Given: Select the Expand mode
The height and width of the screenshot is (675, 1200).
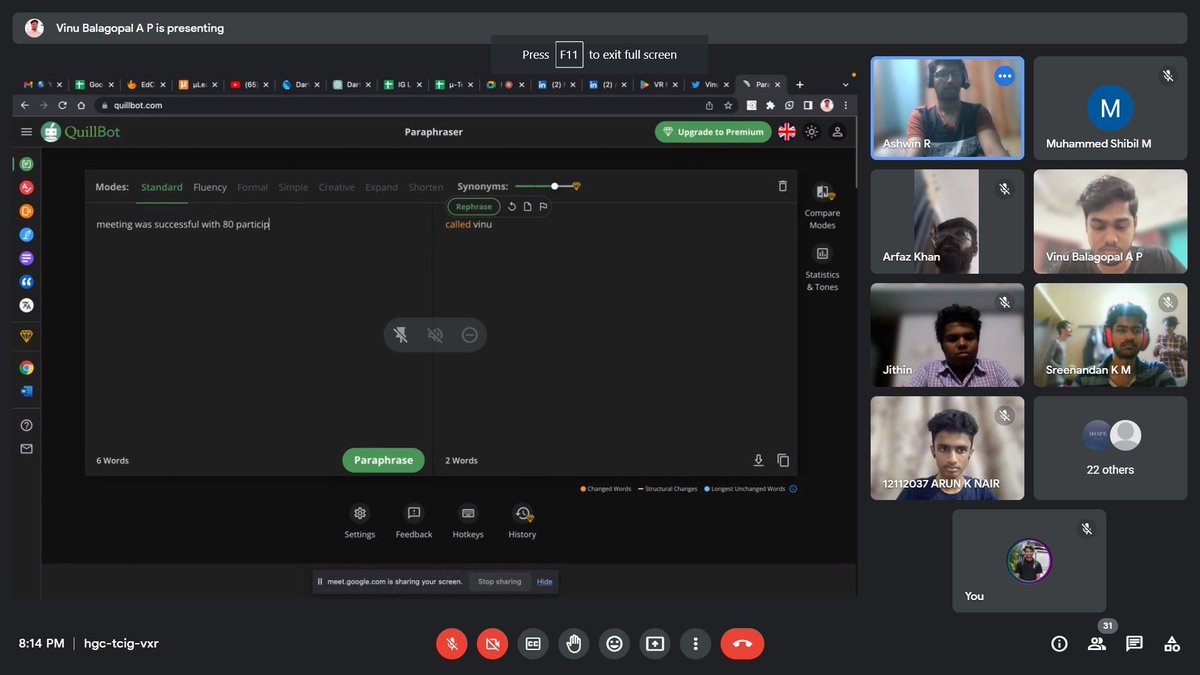Looking at the screenshot, I should click(382, 187).
